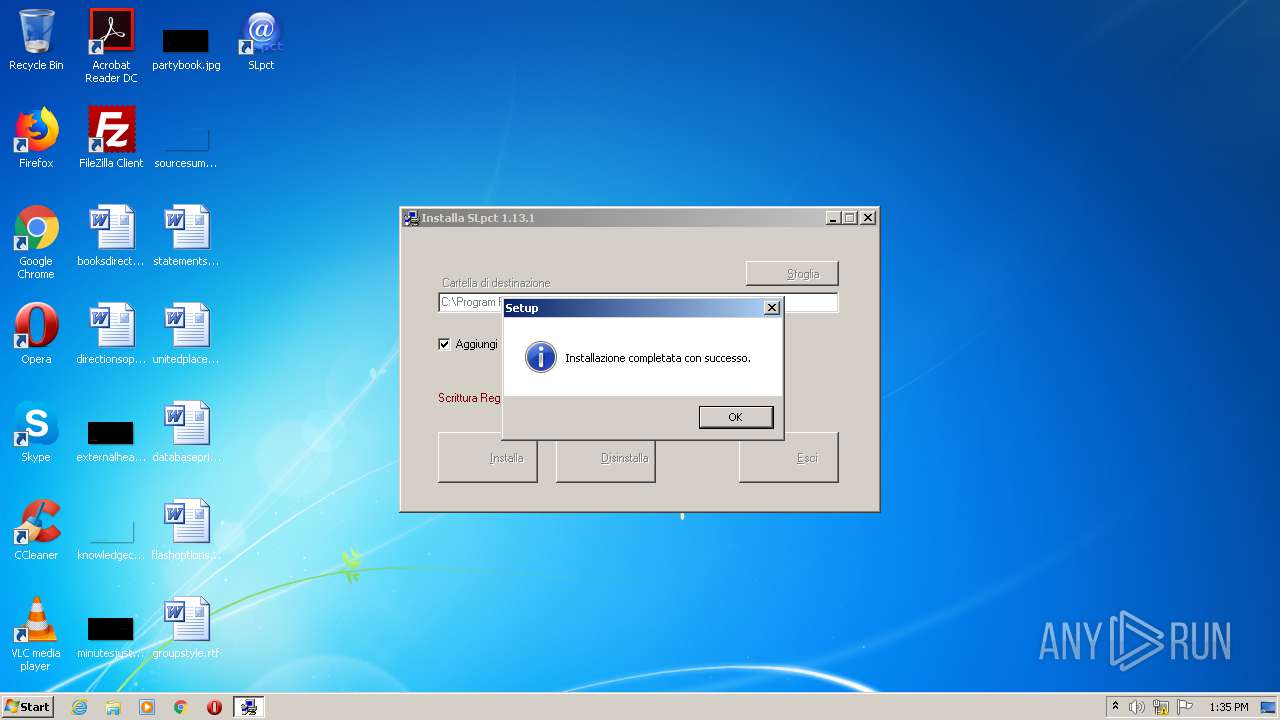Open the Action Center flag icon
Viewport: 1280px width, 720px height.
tap(1185, 707)
